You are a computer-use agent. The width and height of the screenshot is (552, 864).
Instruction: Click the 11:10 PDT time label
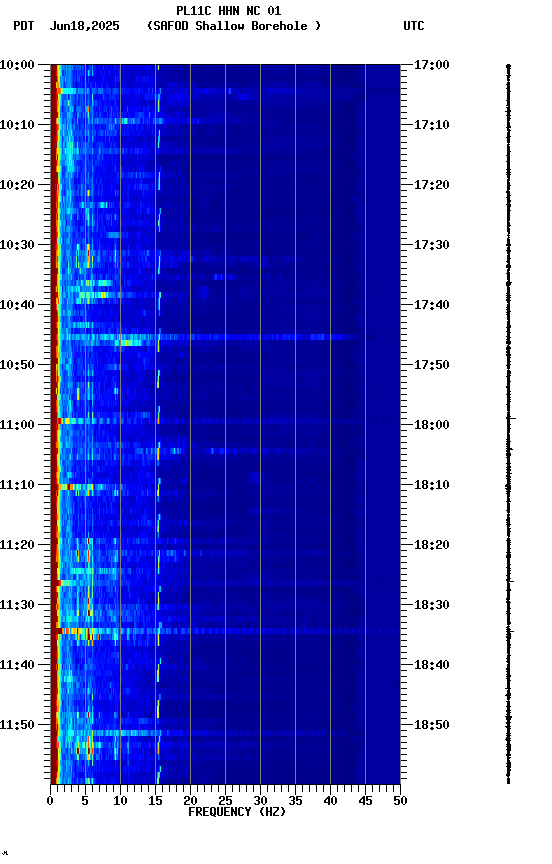point(17,485)
